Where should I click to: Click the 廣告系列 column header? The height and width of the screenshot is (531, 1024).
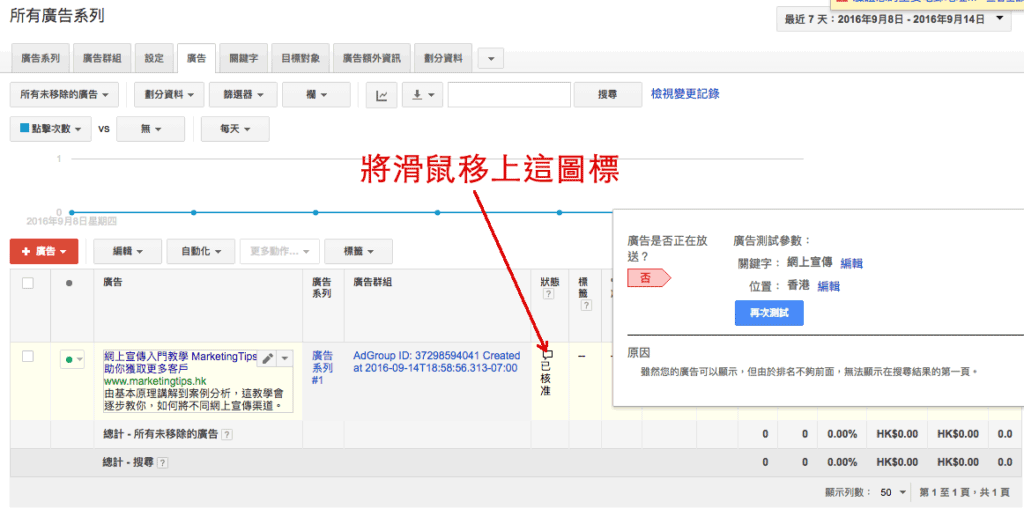(x=321, y=287)
